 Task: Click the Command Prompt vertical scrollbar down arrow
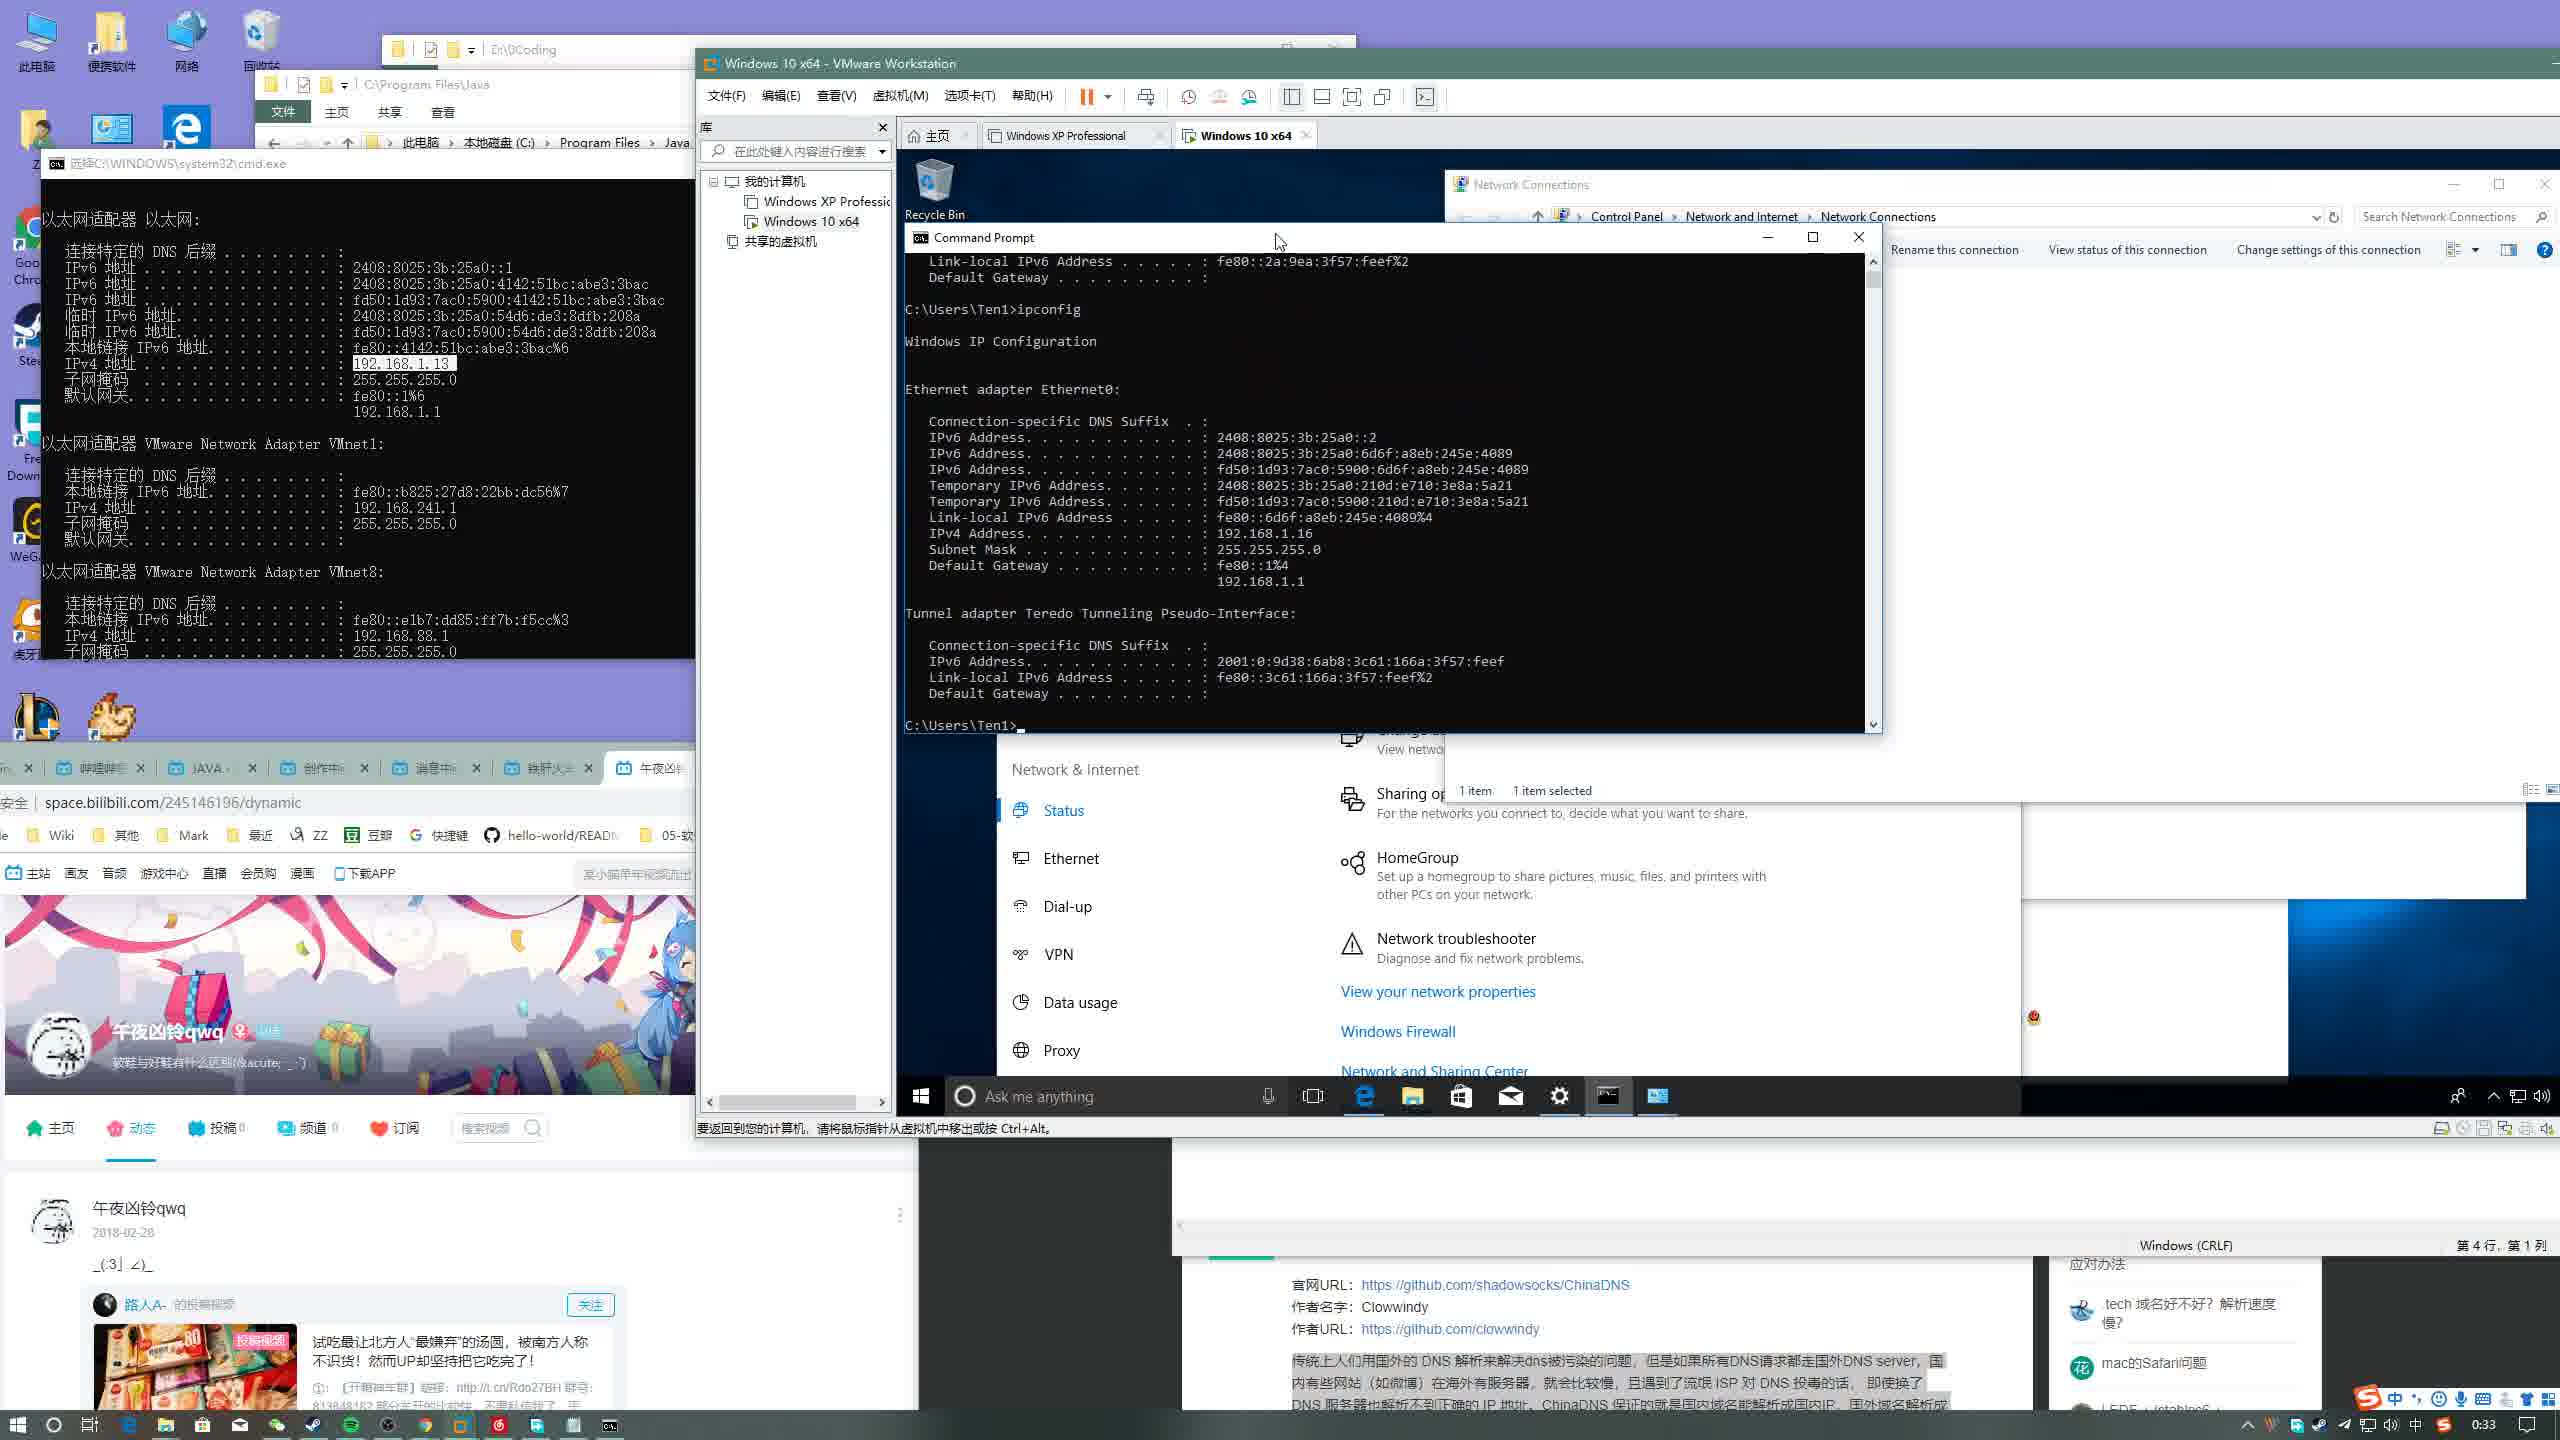(x=1873, y=725)
